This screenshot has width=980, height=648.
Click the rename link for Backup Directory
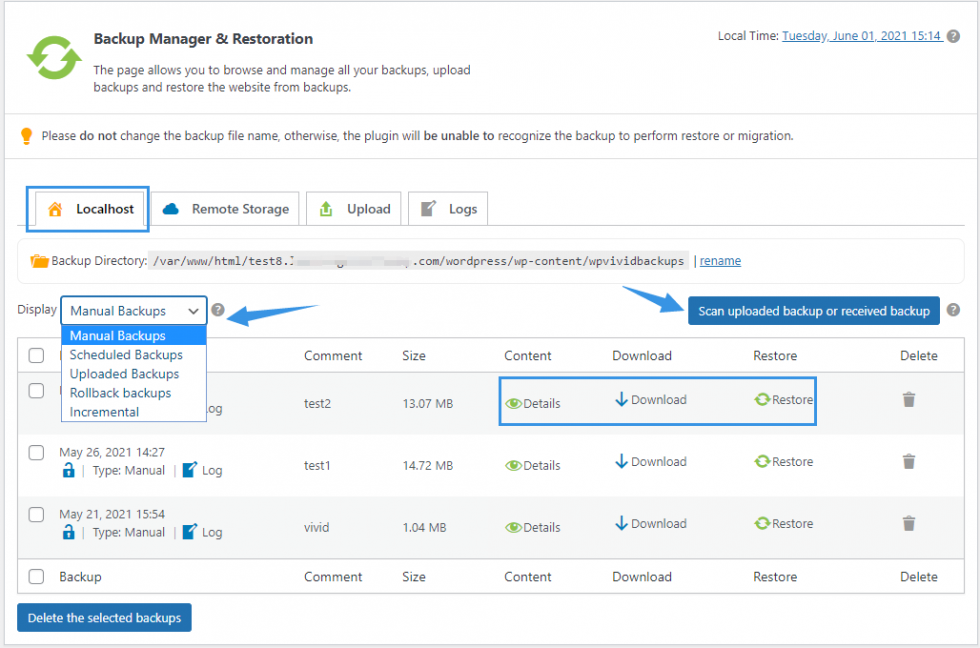pyautogui.click(x=719, y=261)
